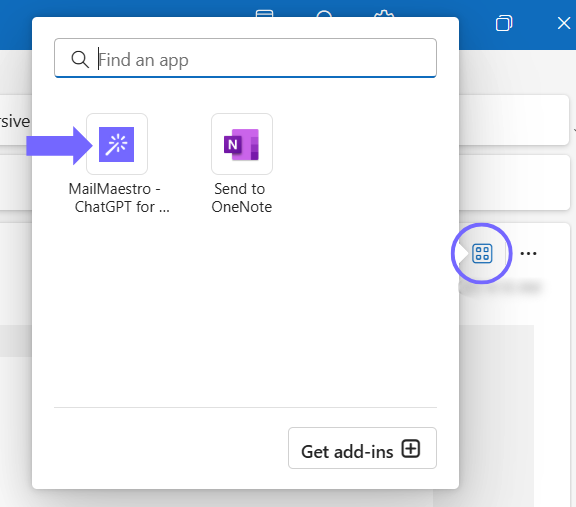Image resolution: width=576 pixels, height=507 pixels.
Task: Toggle the Apps grid icon in message toolbar
Action: click(482, 254)
